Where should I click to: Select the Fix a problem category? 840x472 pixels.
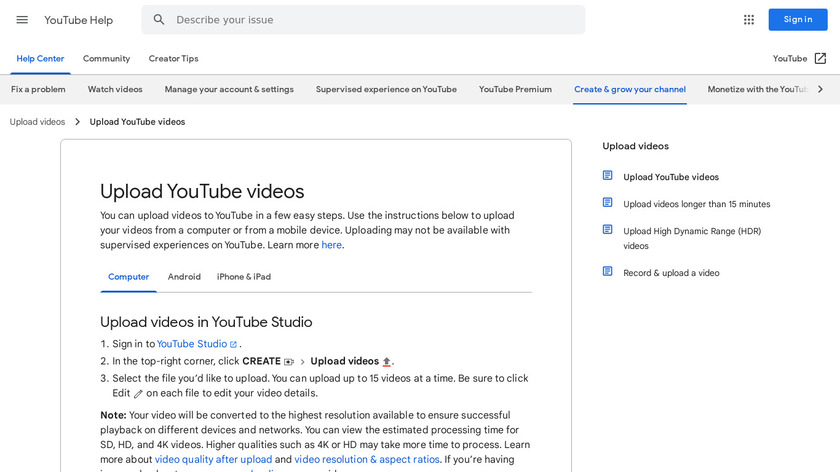[38, 89]
